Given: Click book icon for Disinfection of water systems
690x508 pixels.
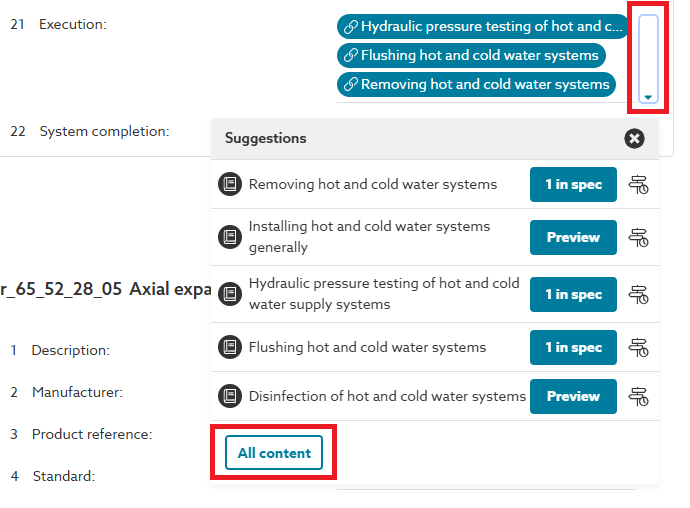Looking at the screenshot, I should point(230,396).
